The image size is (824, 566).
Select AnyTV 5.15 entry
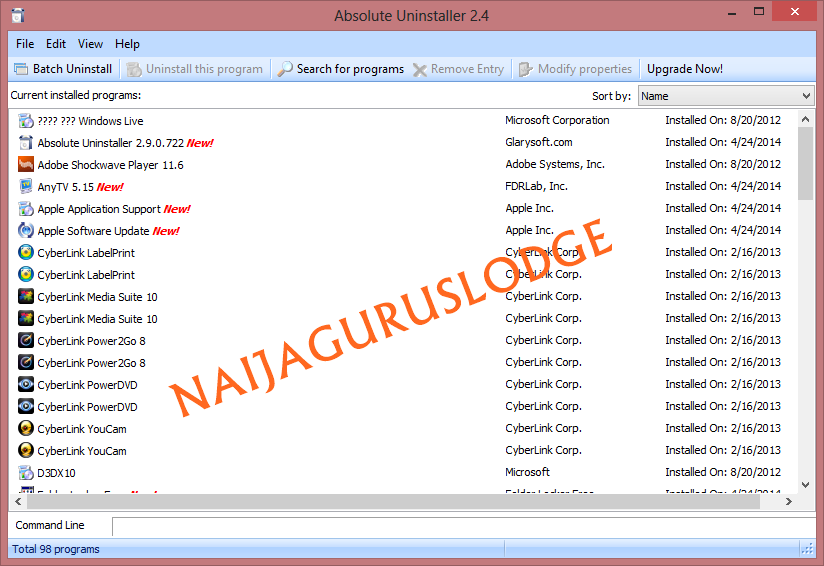(x=403, y=187)
